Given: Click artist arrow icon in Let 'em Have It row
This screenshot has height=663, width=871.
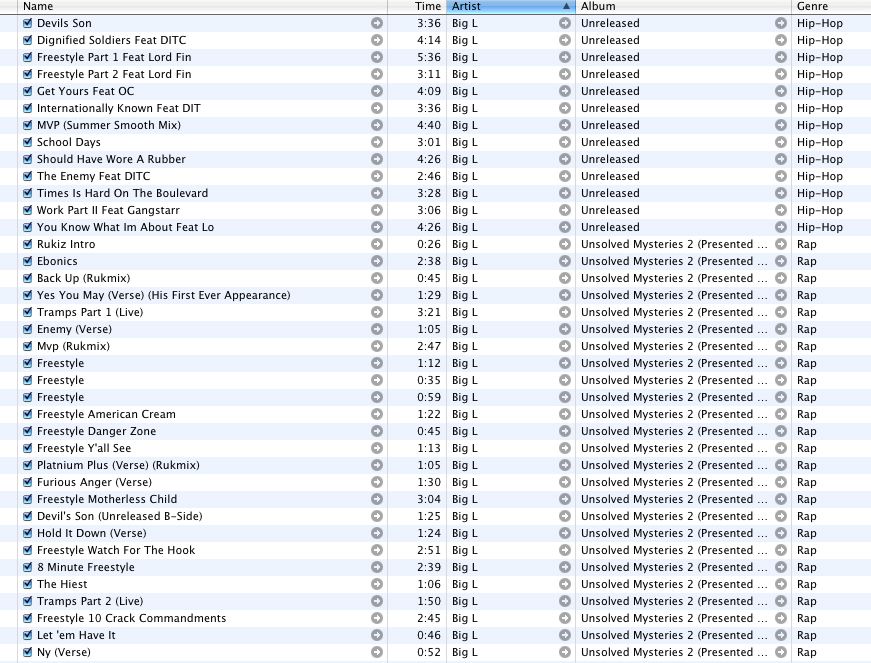Looking at the screenshot, I should [x=565, y=635].
